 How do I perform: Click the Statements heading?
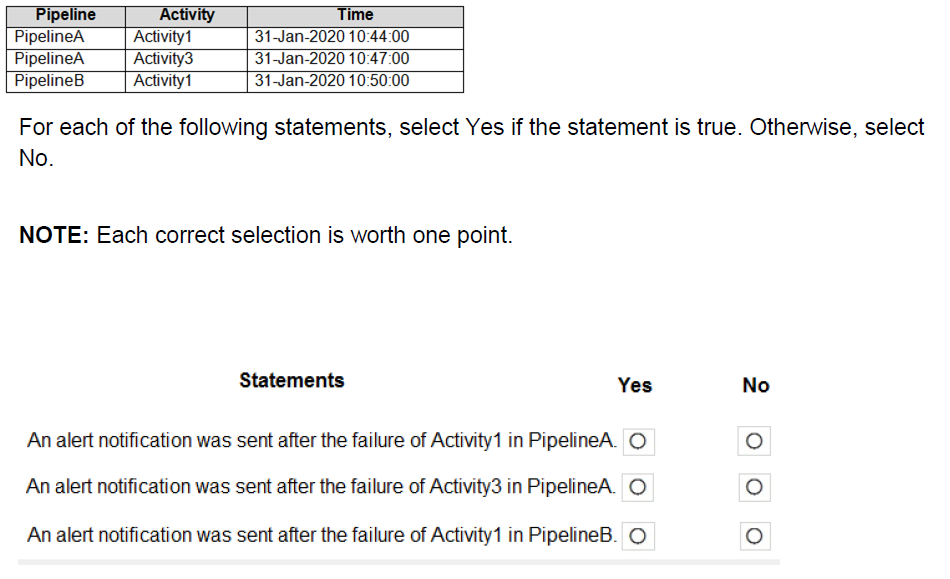click(x=291, y=381)
